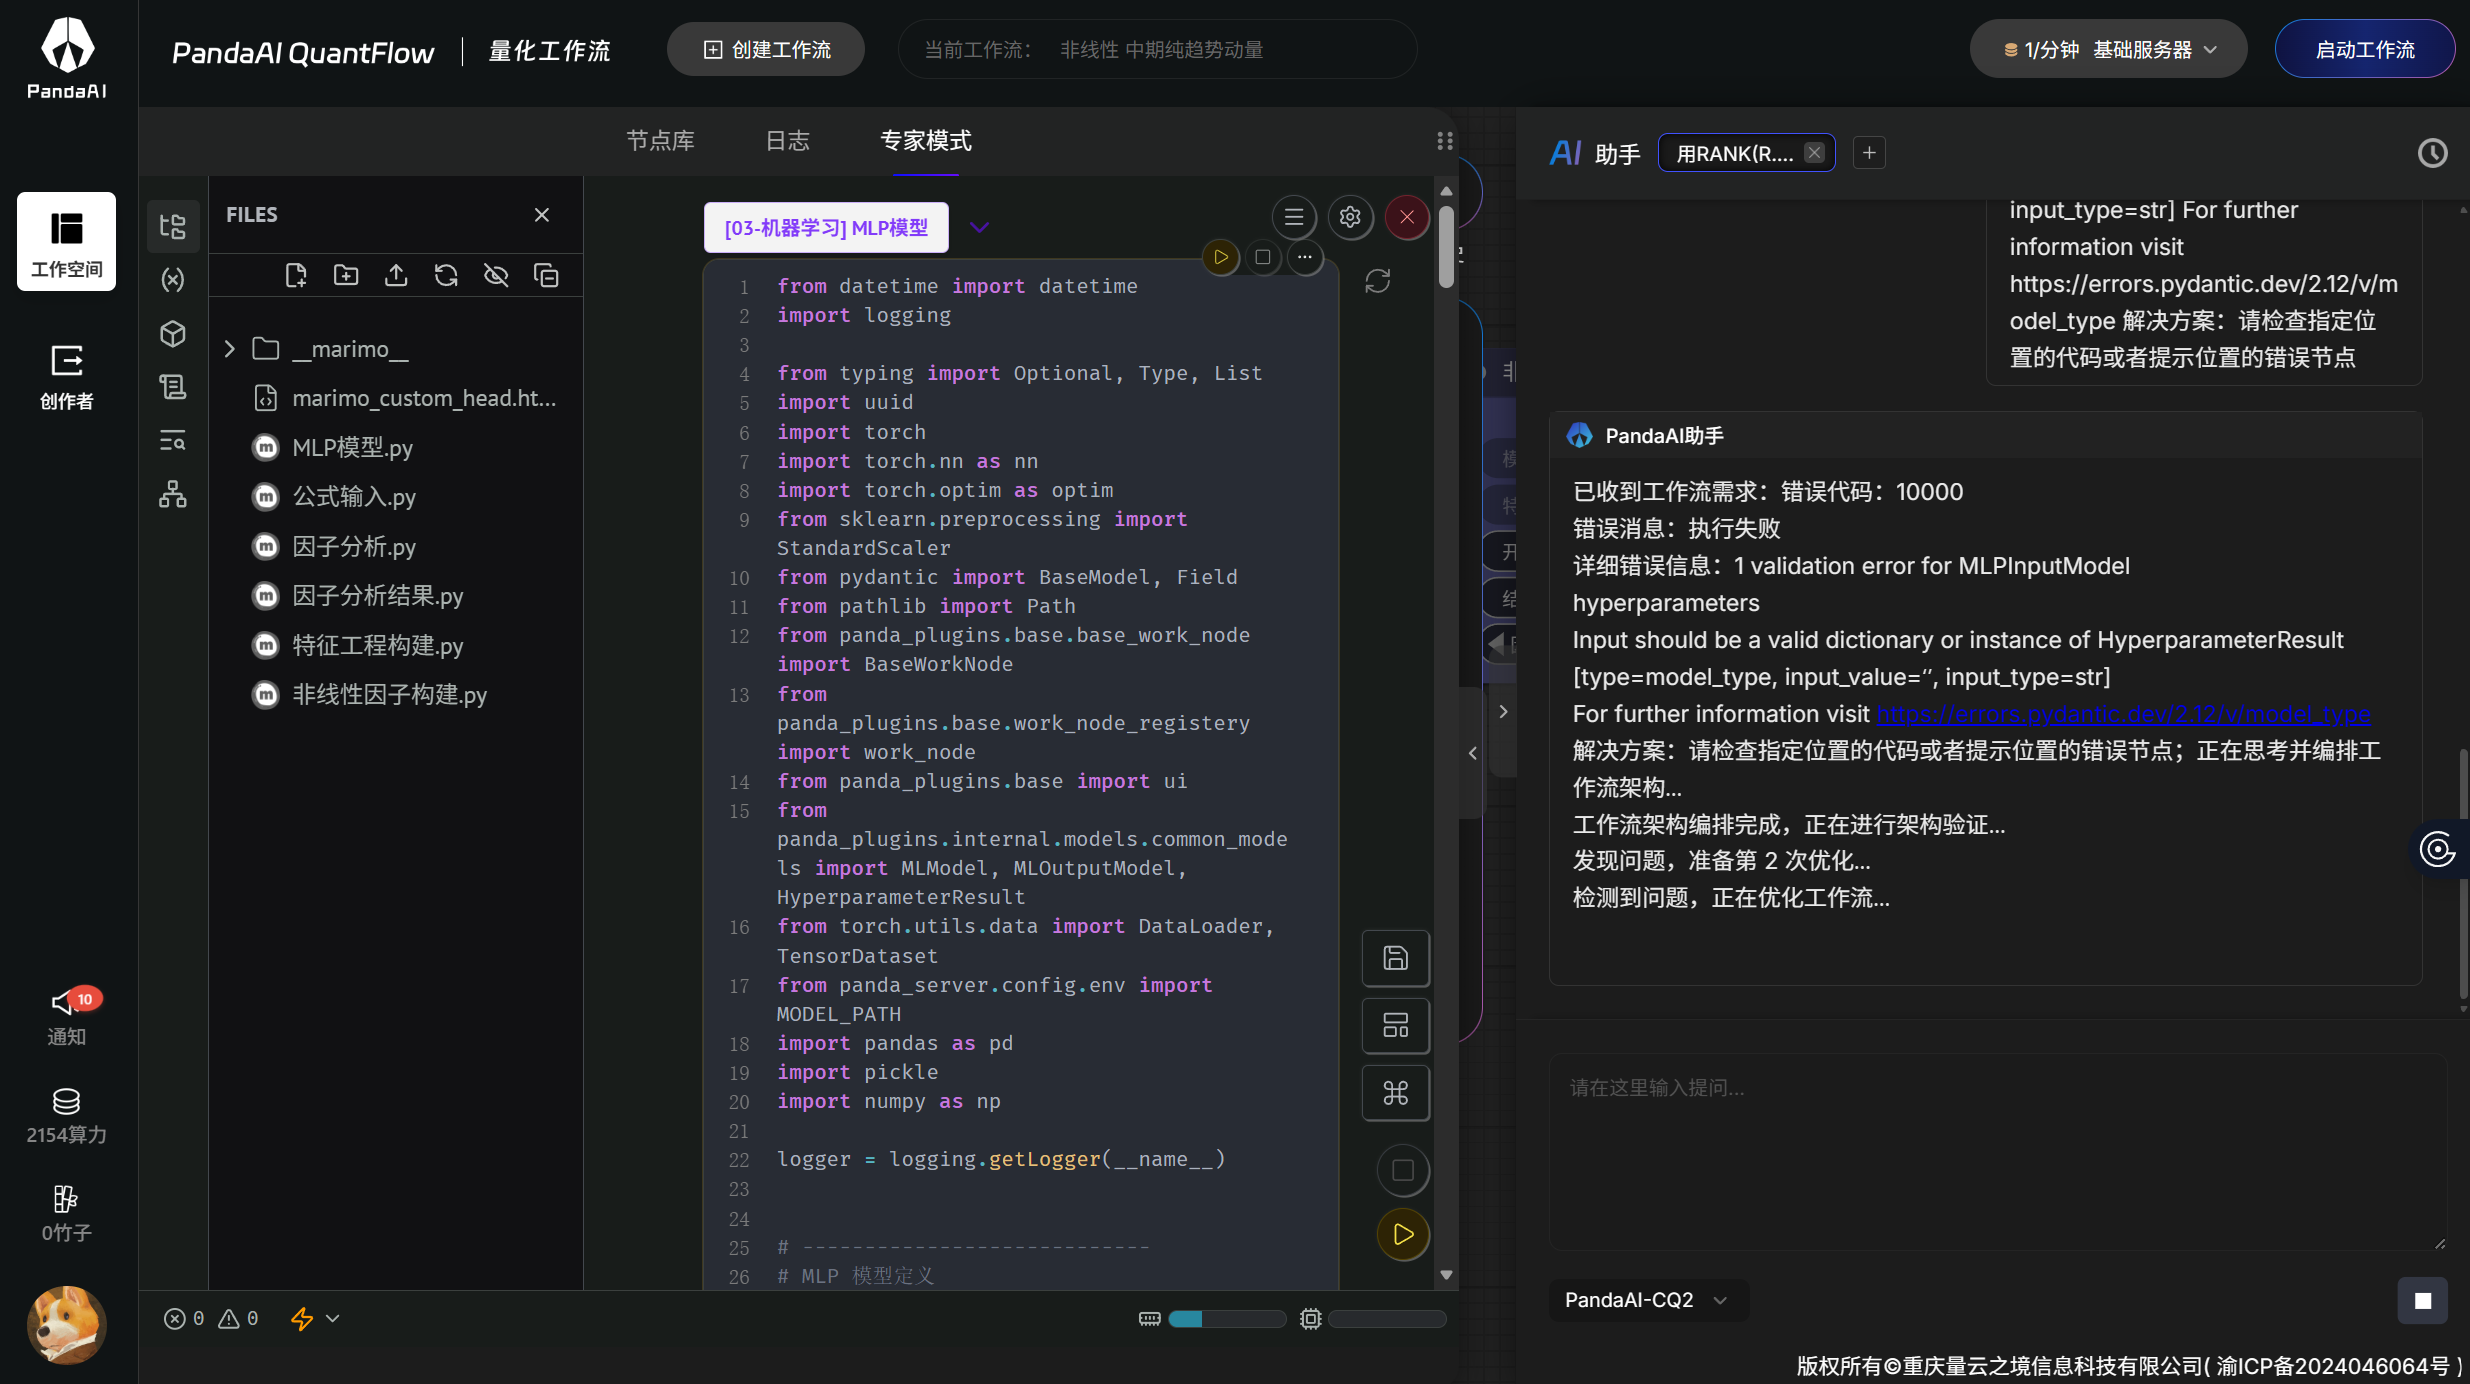Close the 用RANK(R.... chat tab
The image size is (2470, 1384).
(x=1814, y=153)
